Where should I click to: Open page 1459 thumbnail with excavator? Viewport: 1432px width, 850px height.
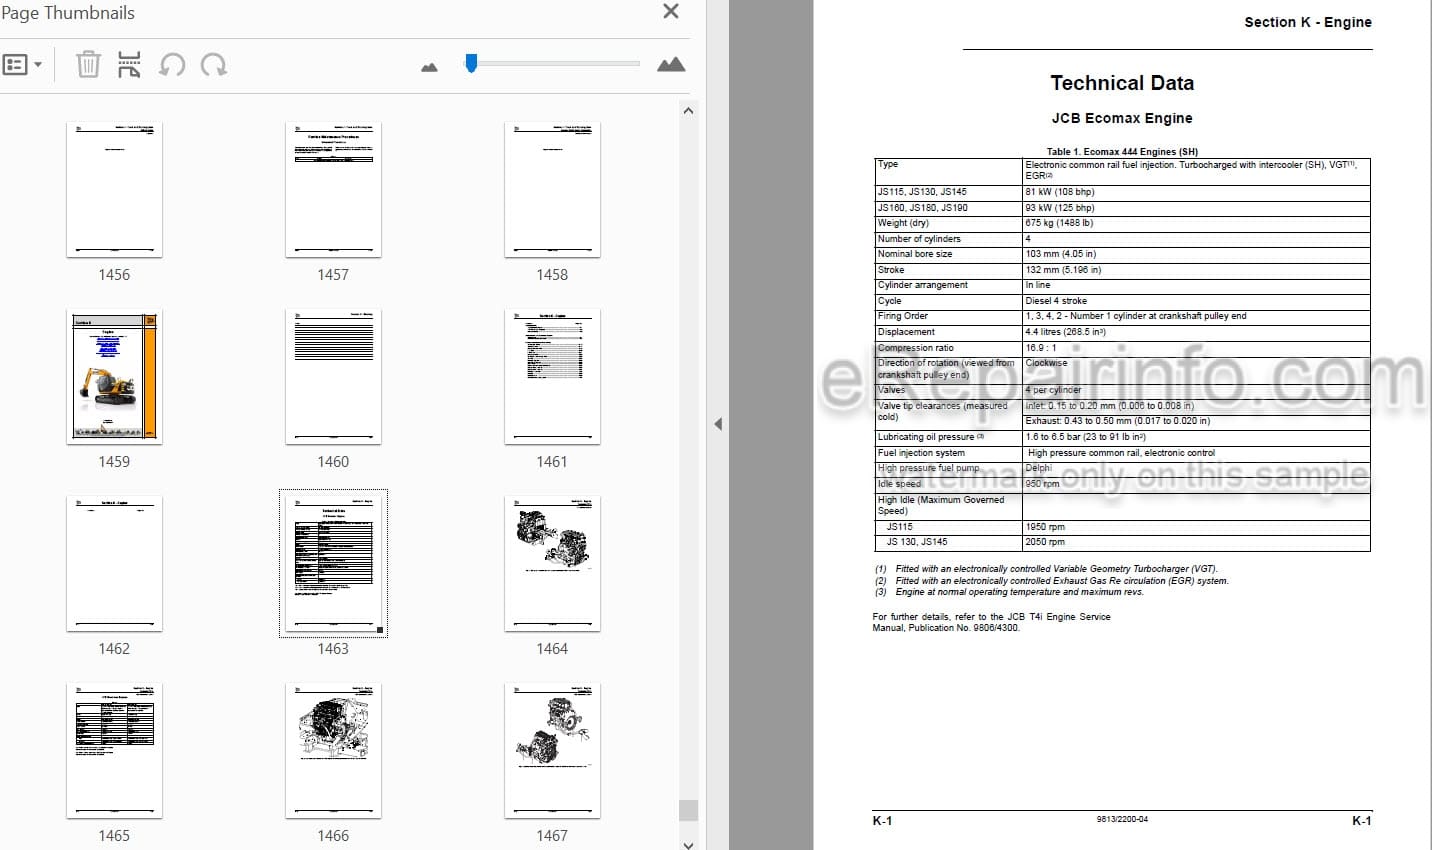(x=114, y=376)
